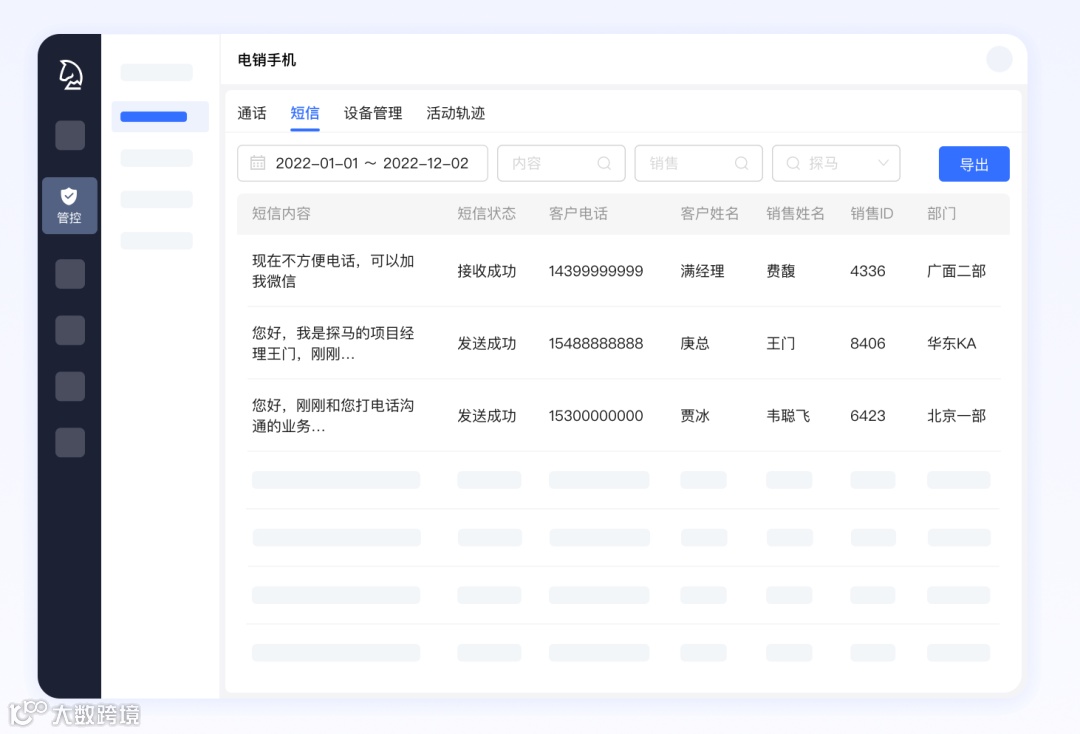
Task: Select the 管控 shield icon in sidebar
Action: [69, 205]
